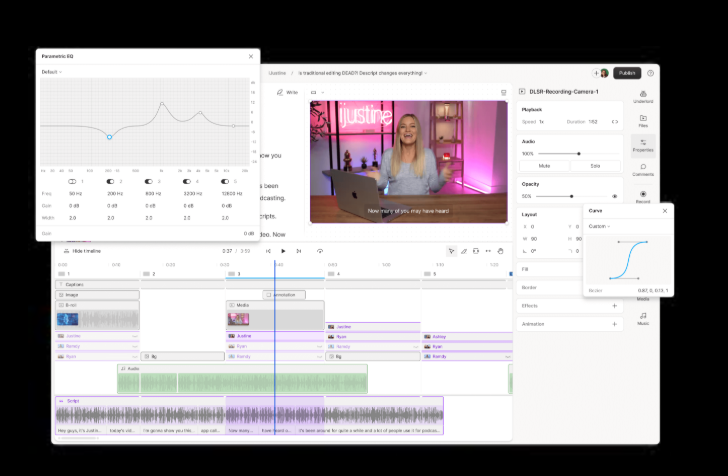
Task: Expand the Ramdy track in scene 5
Action: pyautogui.click(x=507, y=357)
